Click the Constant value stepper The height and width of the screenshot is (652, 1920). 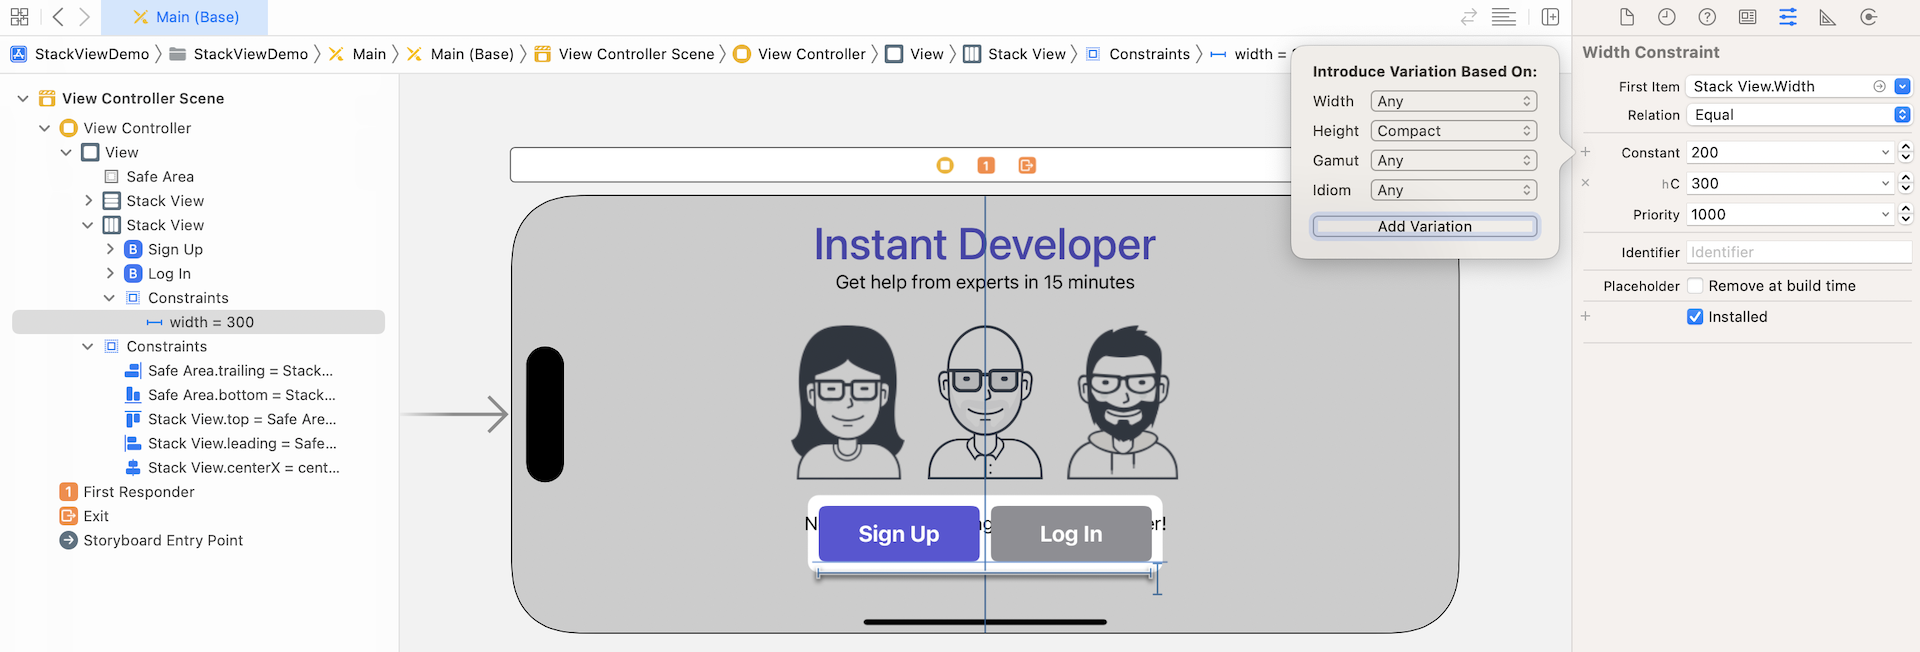click(x=1905, y=153)
